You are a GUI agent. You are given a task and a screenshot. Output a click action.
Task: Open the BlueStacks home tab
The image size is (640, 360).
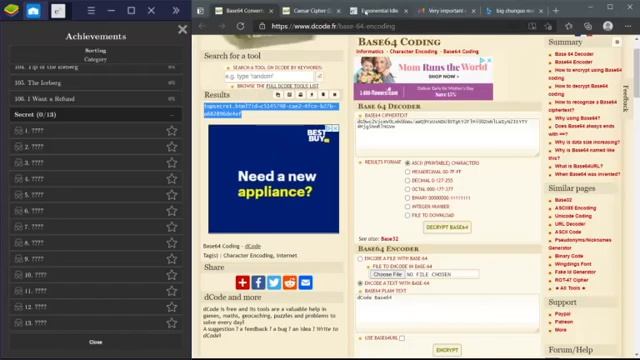click(x=33, y=11)
